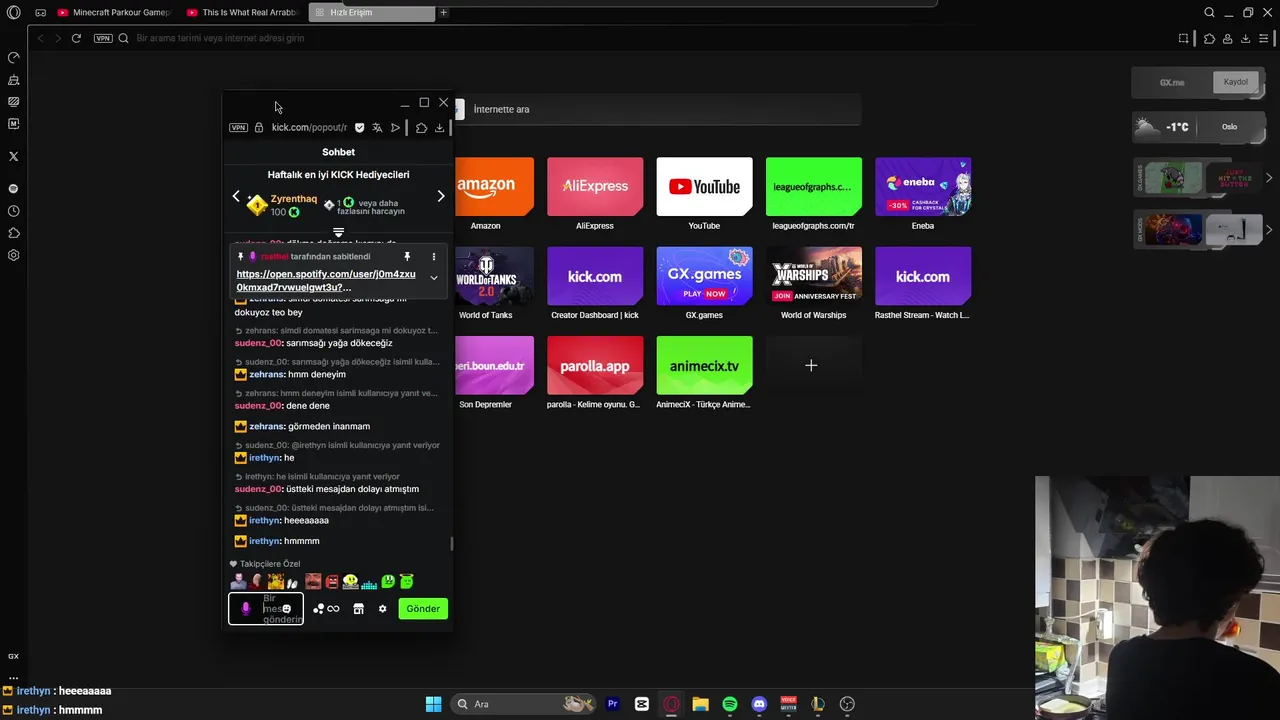Open easy setup menu in main toolbar
Viewport: 1280px width, 720px height.
coord(1264,38)
